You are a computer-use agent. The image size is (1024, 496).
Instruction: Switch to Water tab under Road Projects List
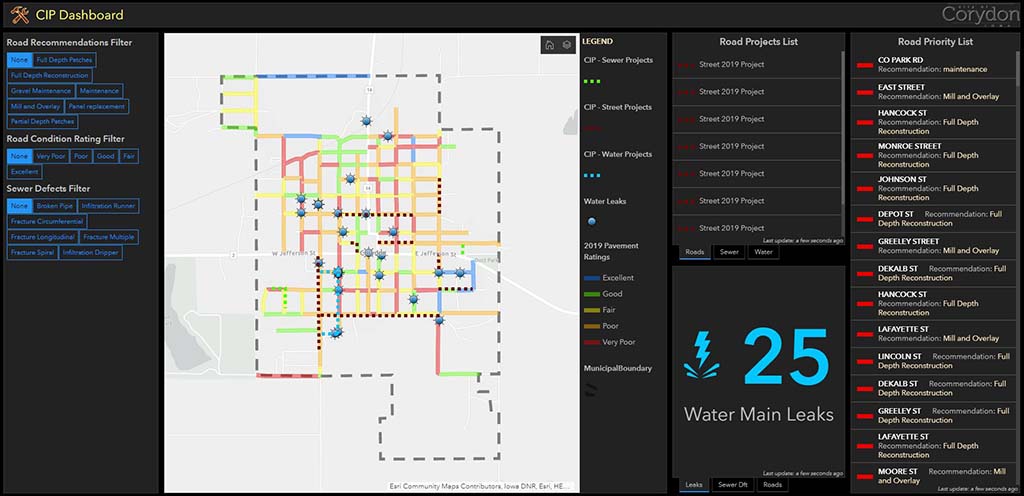[763, 251]
